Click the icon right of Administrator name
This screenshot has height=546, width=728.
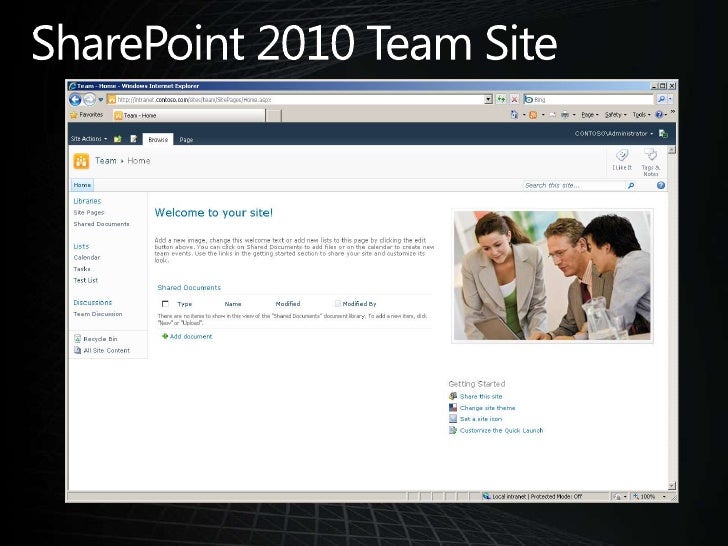(663, 134)
